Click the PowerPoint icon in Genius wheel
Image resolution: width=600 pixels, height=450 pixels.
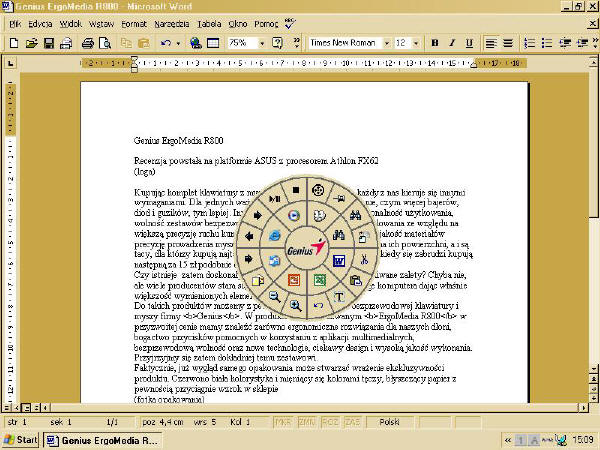[x=294, y=280]
